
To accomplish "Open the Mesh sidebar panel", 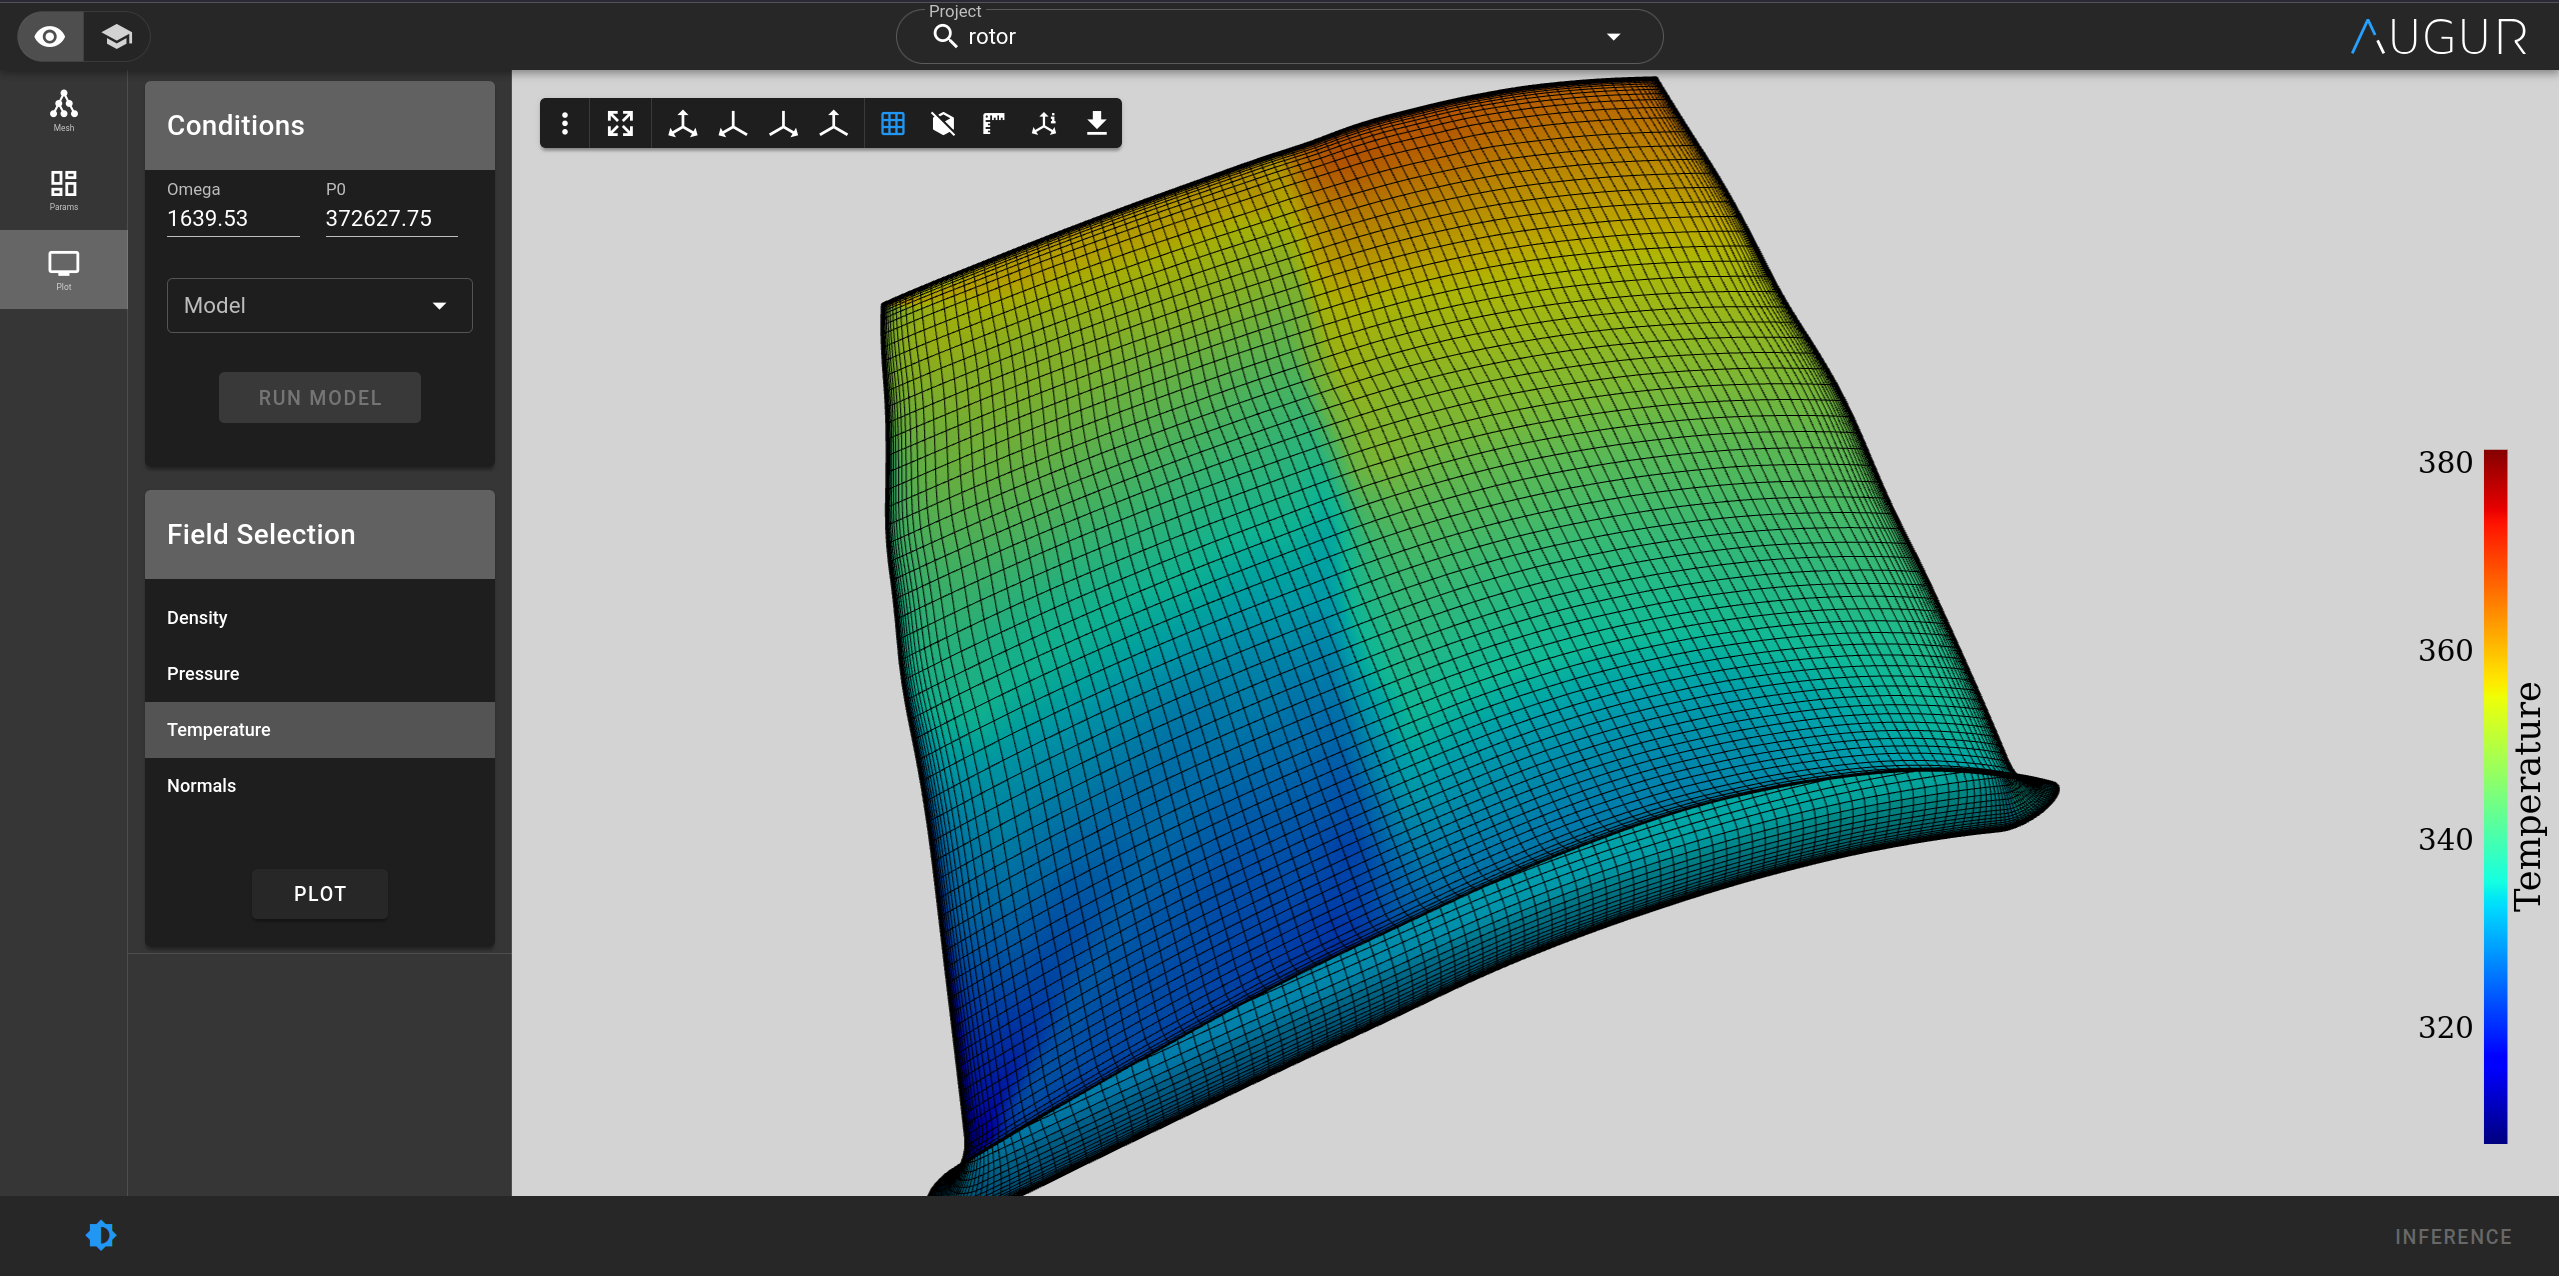I will [x=63, y=110].
